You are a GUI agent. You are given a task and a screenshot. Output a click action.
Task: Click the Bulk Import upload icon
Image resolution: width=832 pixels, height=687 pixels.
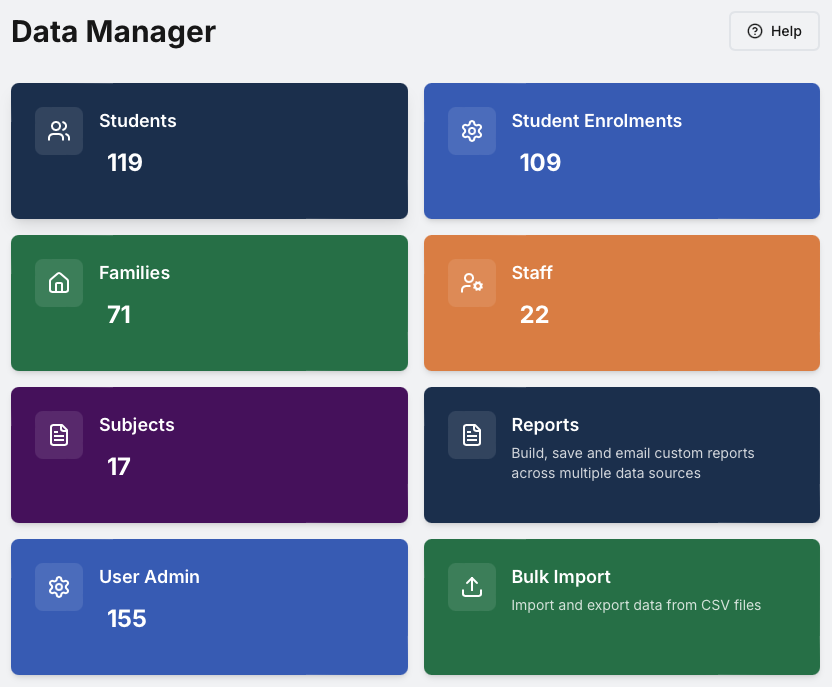pos(472,587)
